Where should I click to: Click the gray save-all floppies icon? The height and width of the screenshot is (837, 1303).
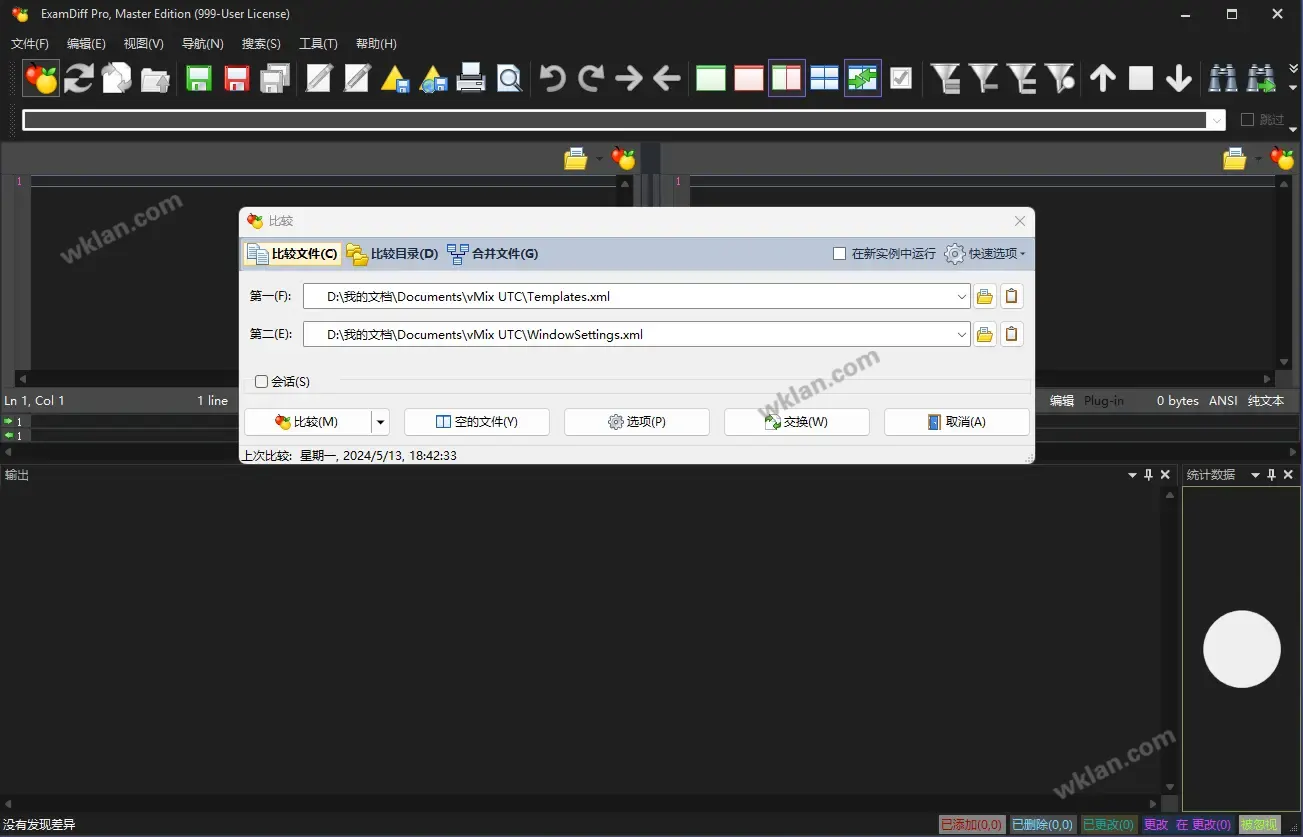[x=275, y=78]
